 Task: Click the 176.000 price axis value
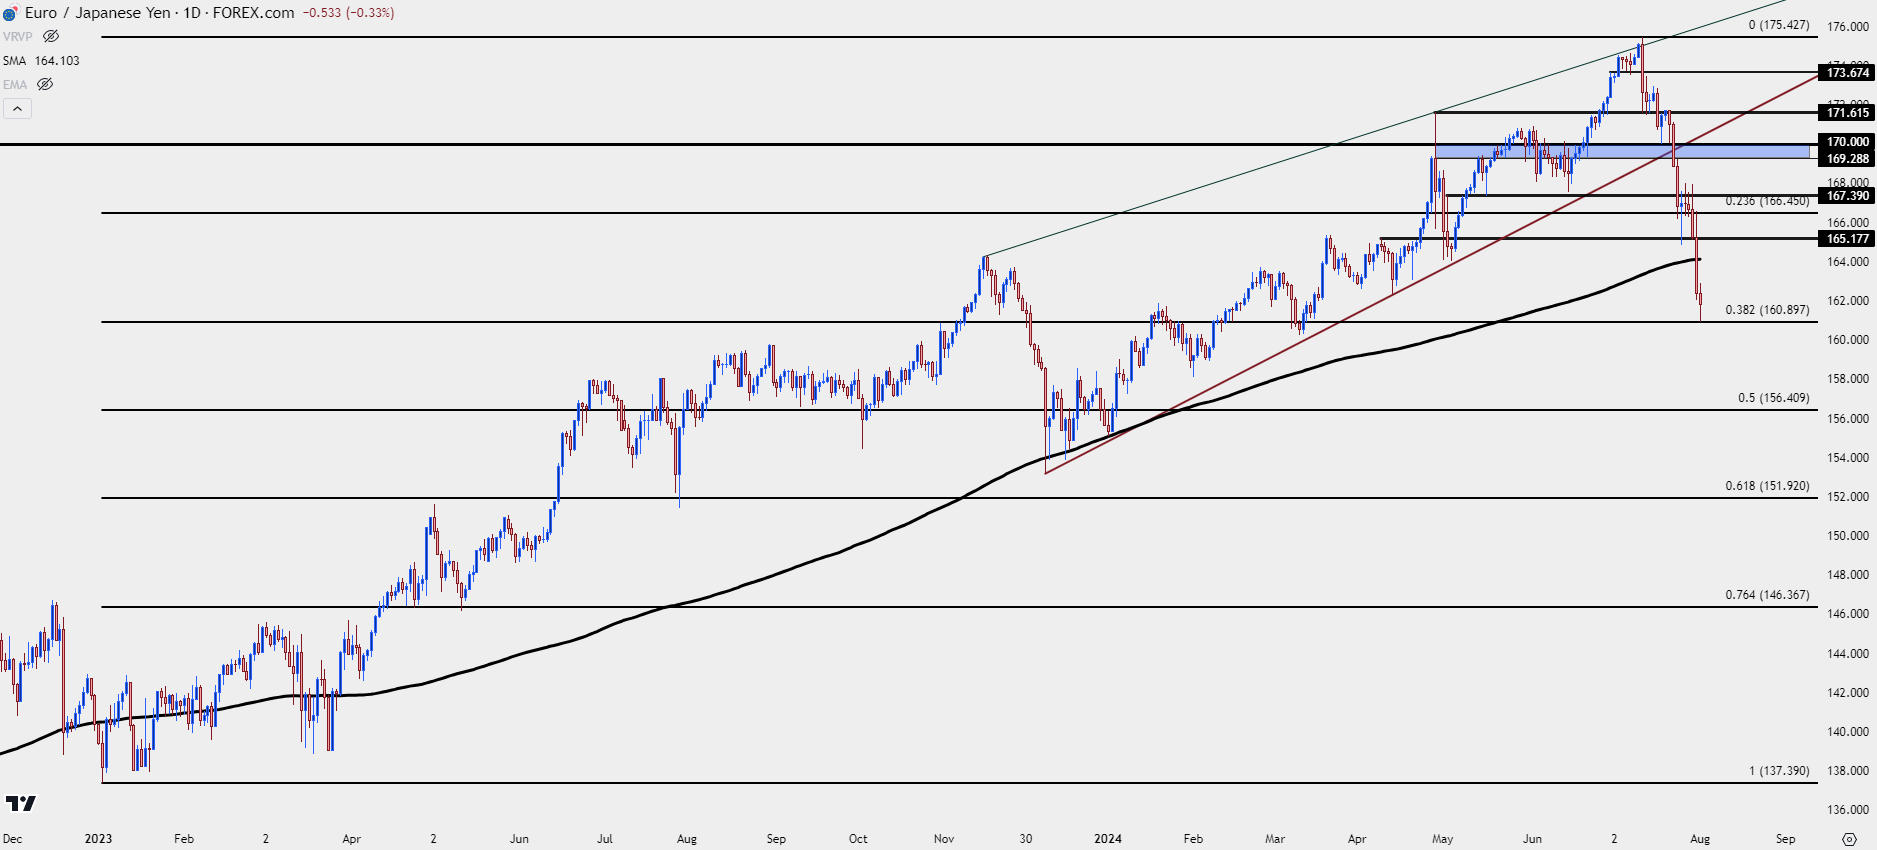(1848, 27)
